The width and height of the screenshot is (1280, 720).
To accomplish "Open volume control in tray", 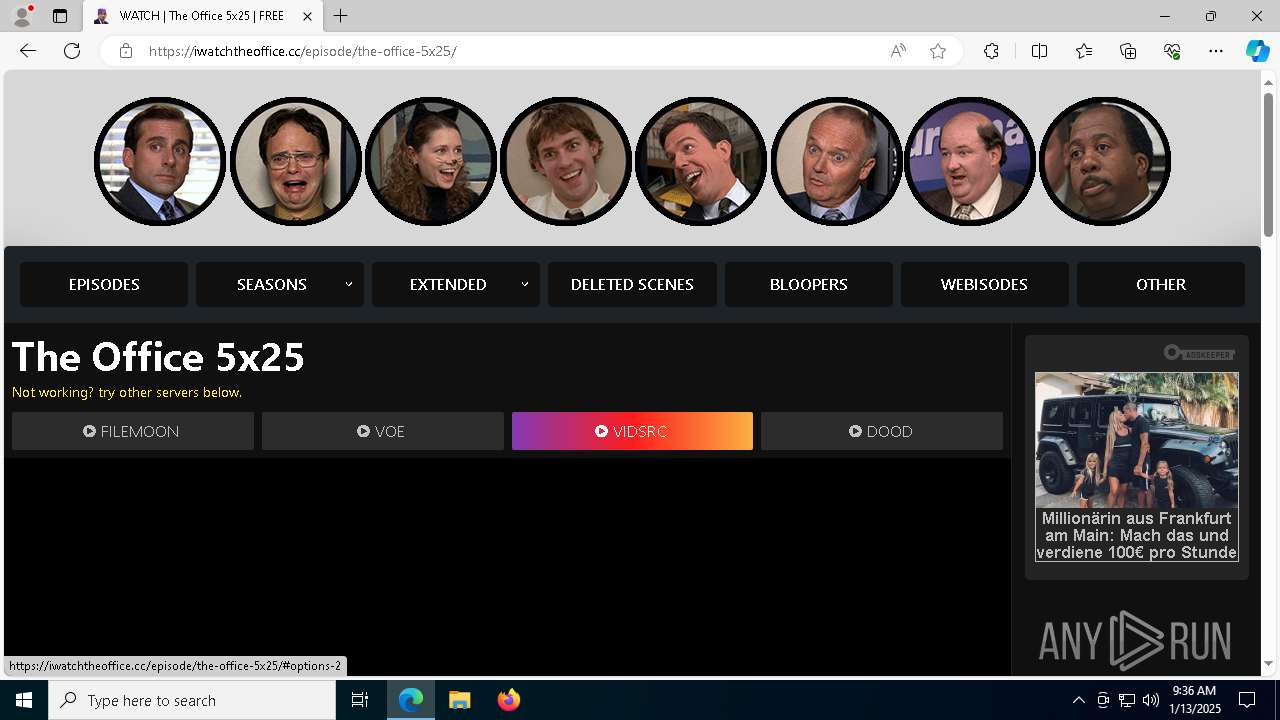I will click(x=1151, y=700).
